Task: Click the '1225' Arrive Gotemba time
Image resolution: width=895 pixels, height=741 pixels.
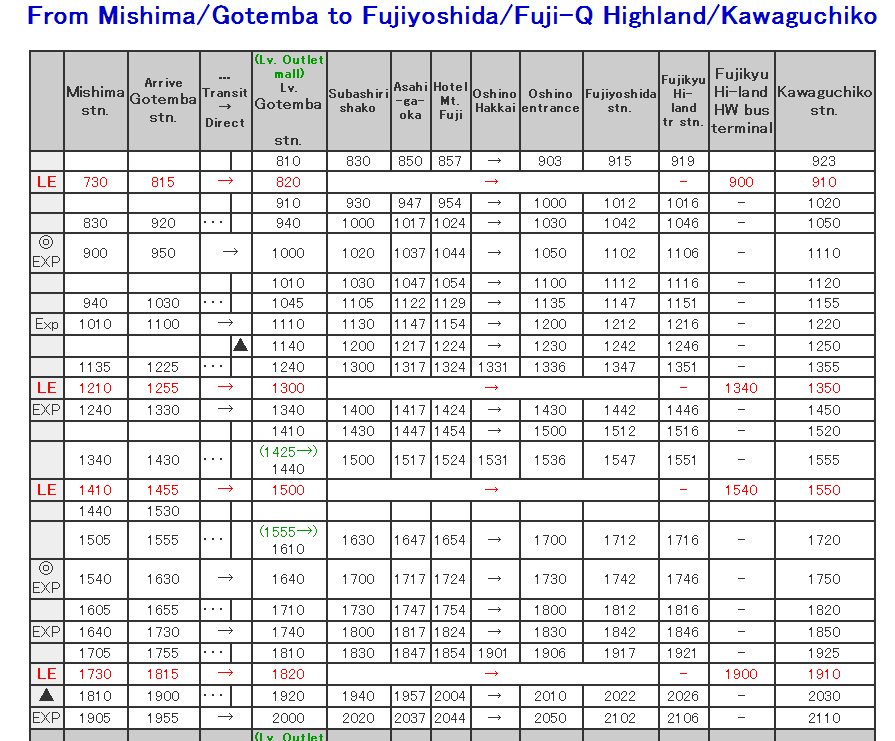Action: pos(163,367)
